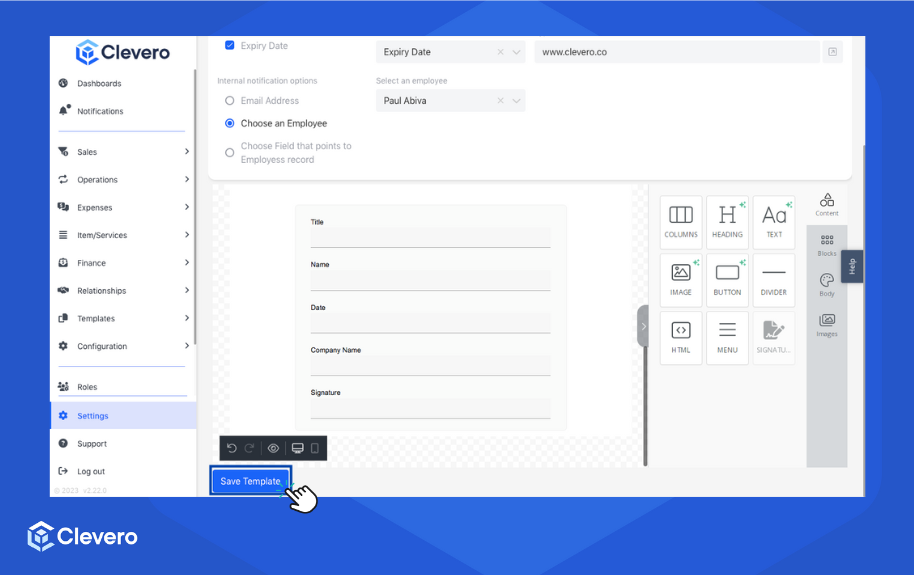Clear the Paul Abiva selection

[500, 100]
